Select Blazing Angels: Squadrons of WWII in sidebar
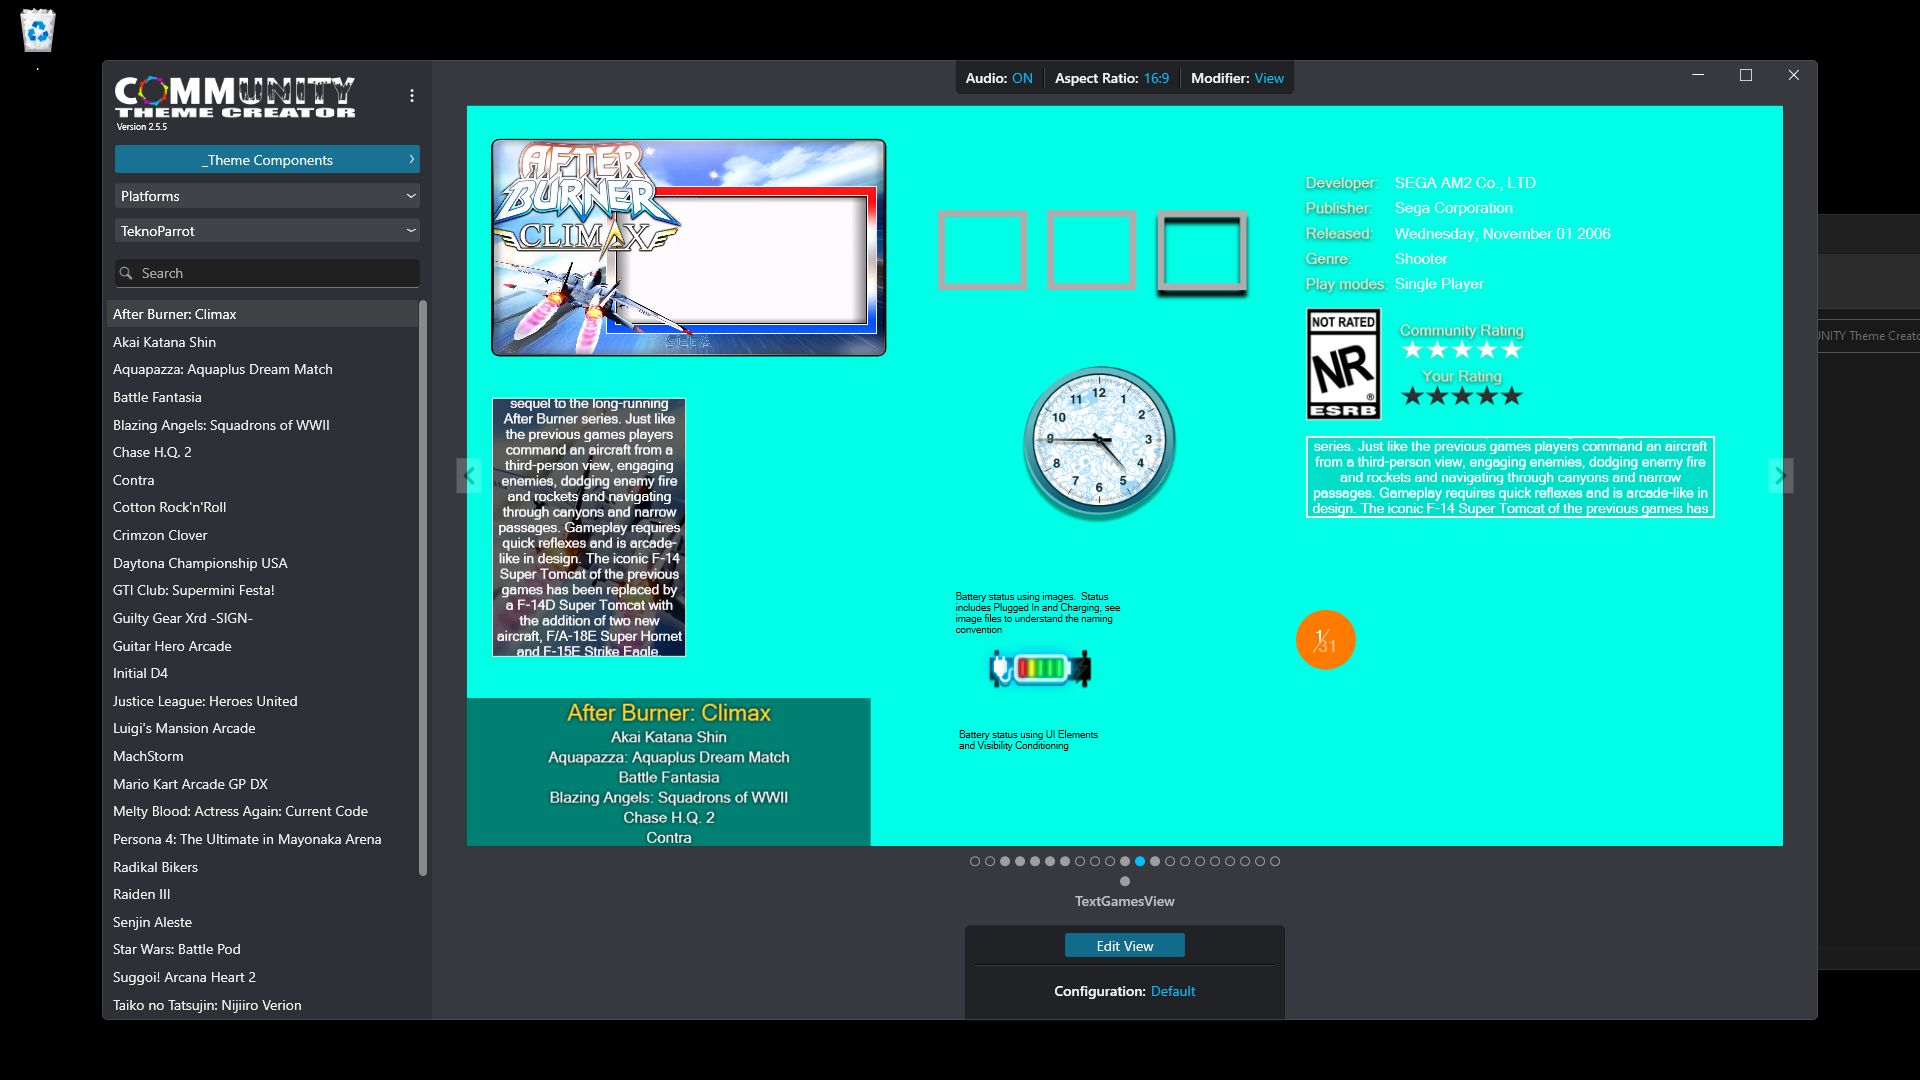The height and width of the screenshot is (1080, 1920). click(262, 425)
